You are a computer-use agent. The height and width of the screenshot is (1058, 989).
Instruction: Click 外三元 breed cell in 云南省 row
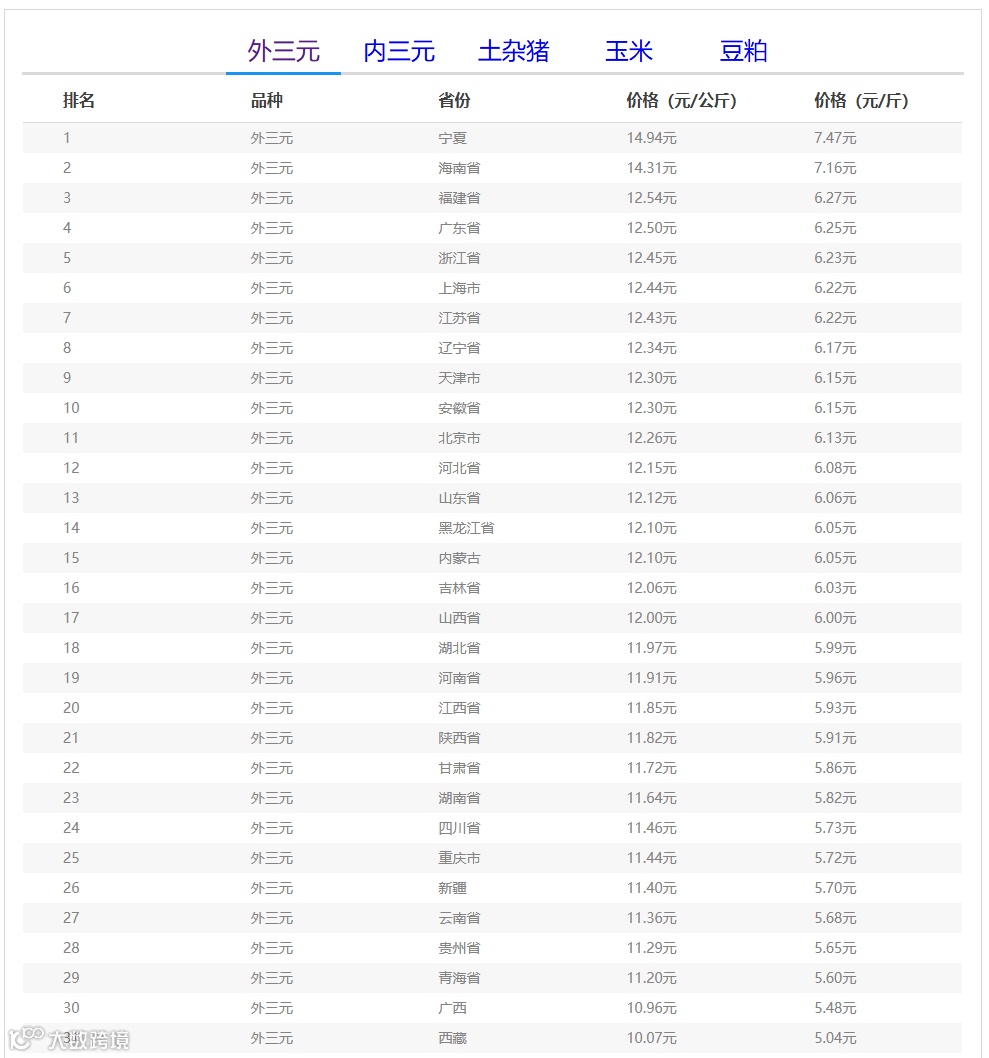point(272,918)
